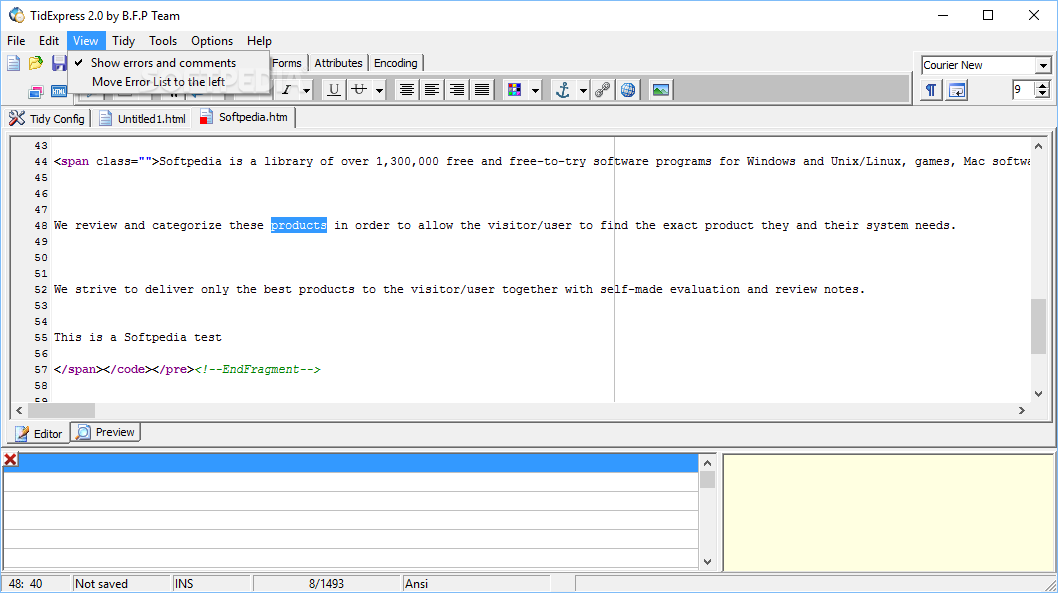The image size is (1058, 593).
Task: Open the File menu
Action: click(x=16, y=41)
